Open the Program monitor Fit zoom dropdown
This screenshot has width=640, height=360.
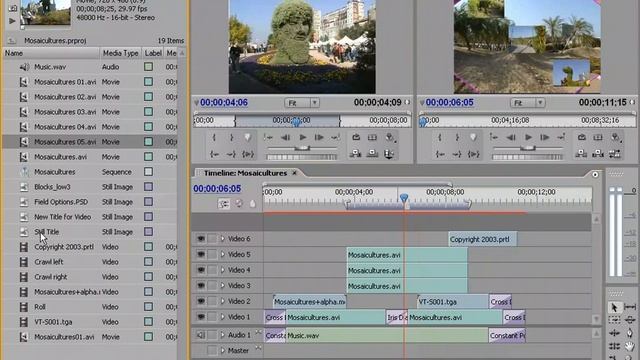click(x=528, y=103)
